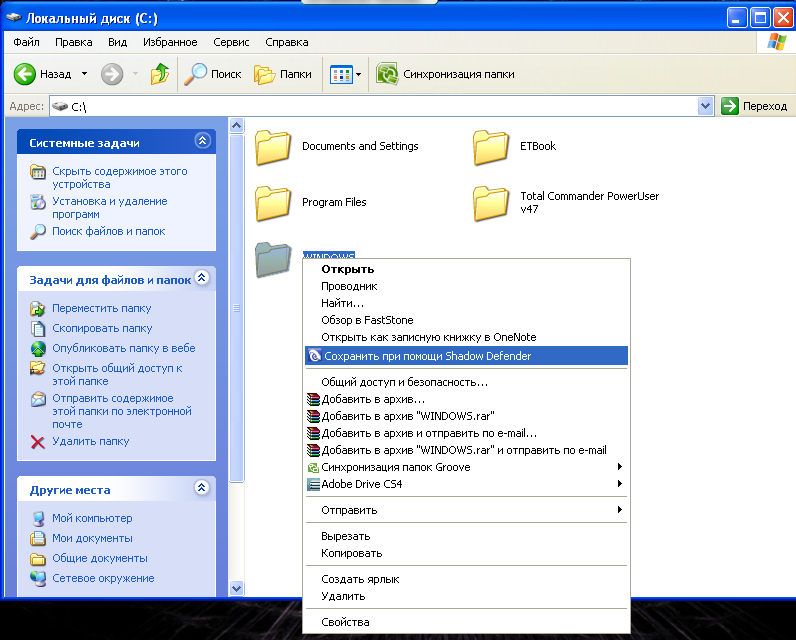Expand Adobe Drive CS4 submenu arrow
796x640 pixels.
pos(619,484)
